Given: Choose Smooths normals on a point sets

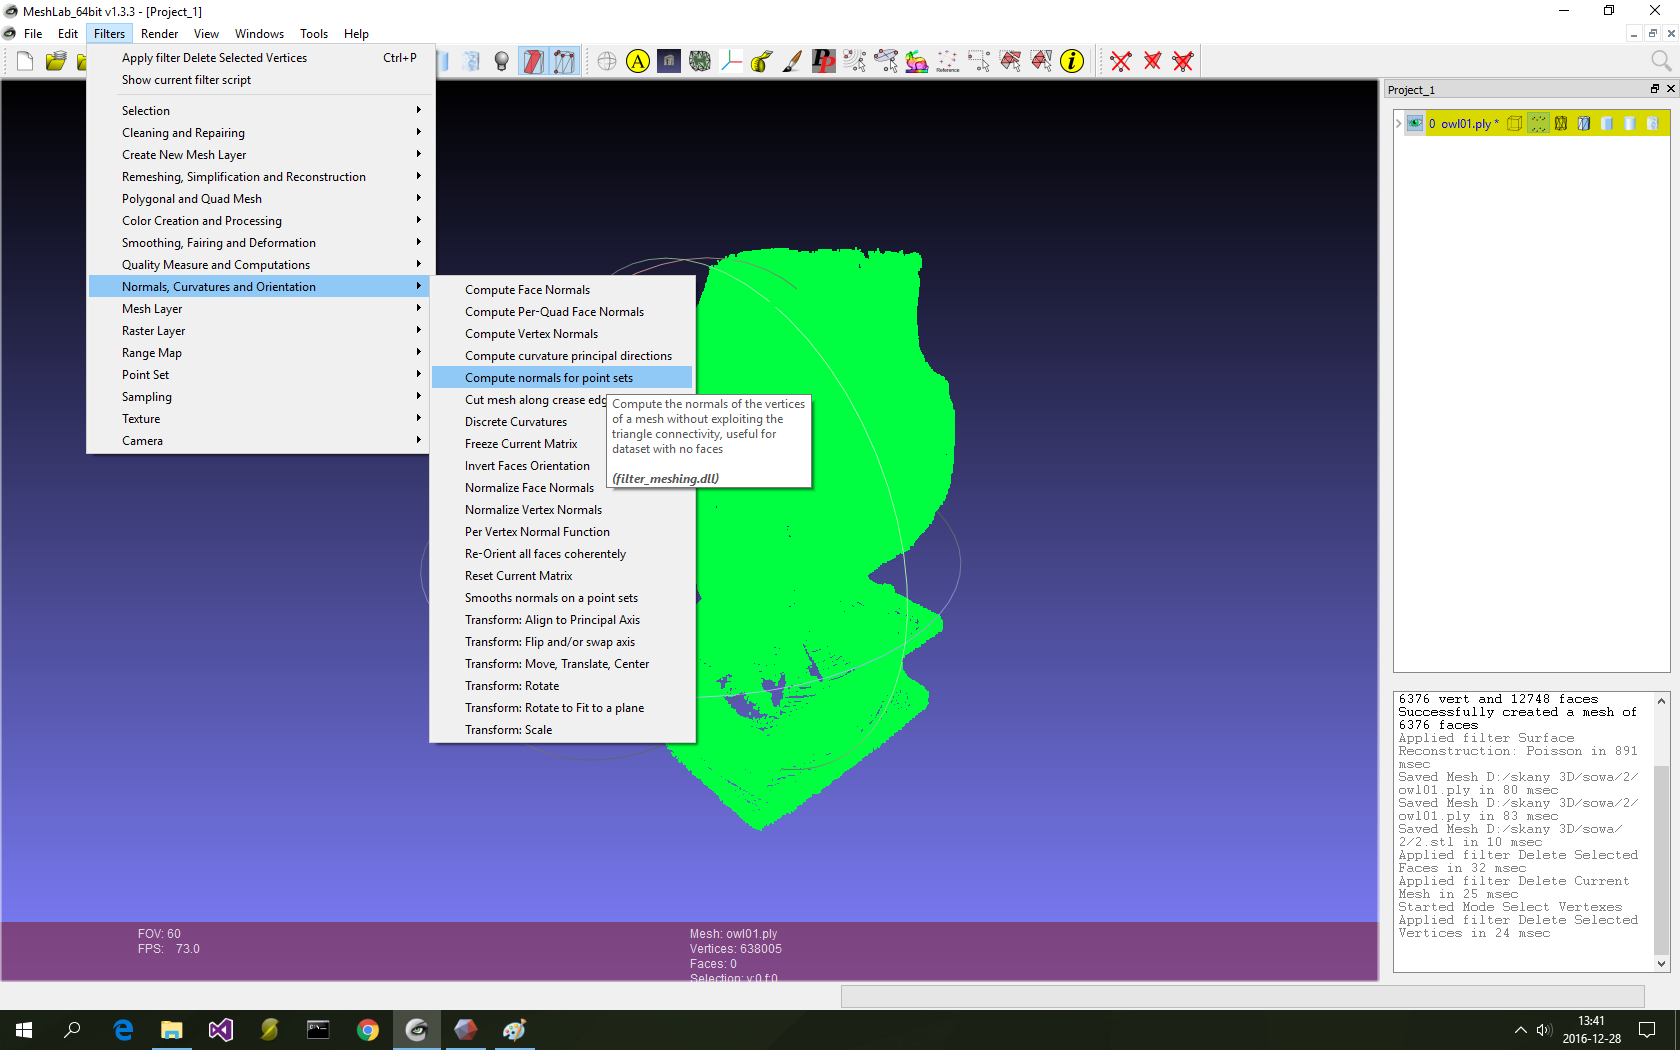Looking at the screenshot, I should click(x=562, y=598).
